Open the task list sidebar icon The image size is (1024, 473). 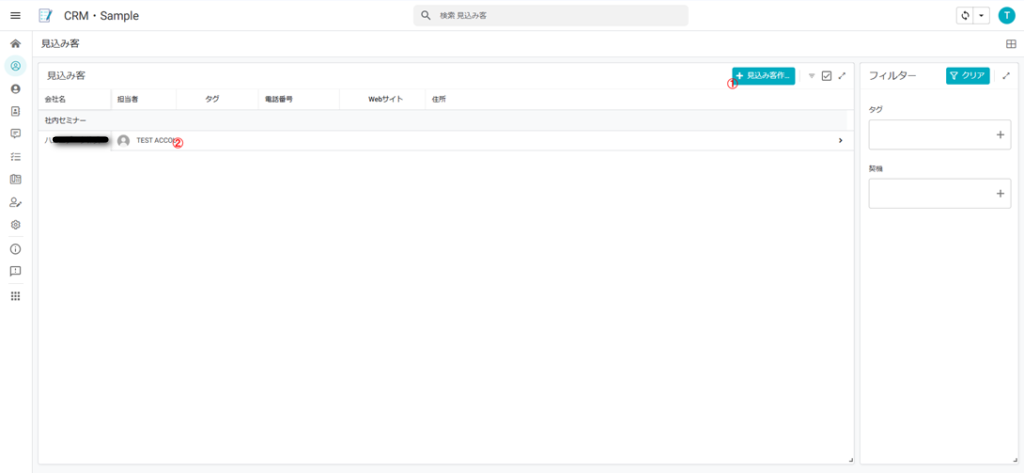[x=15, y=157]
